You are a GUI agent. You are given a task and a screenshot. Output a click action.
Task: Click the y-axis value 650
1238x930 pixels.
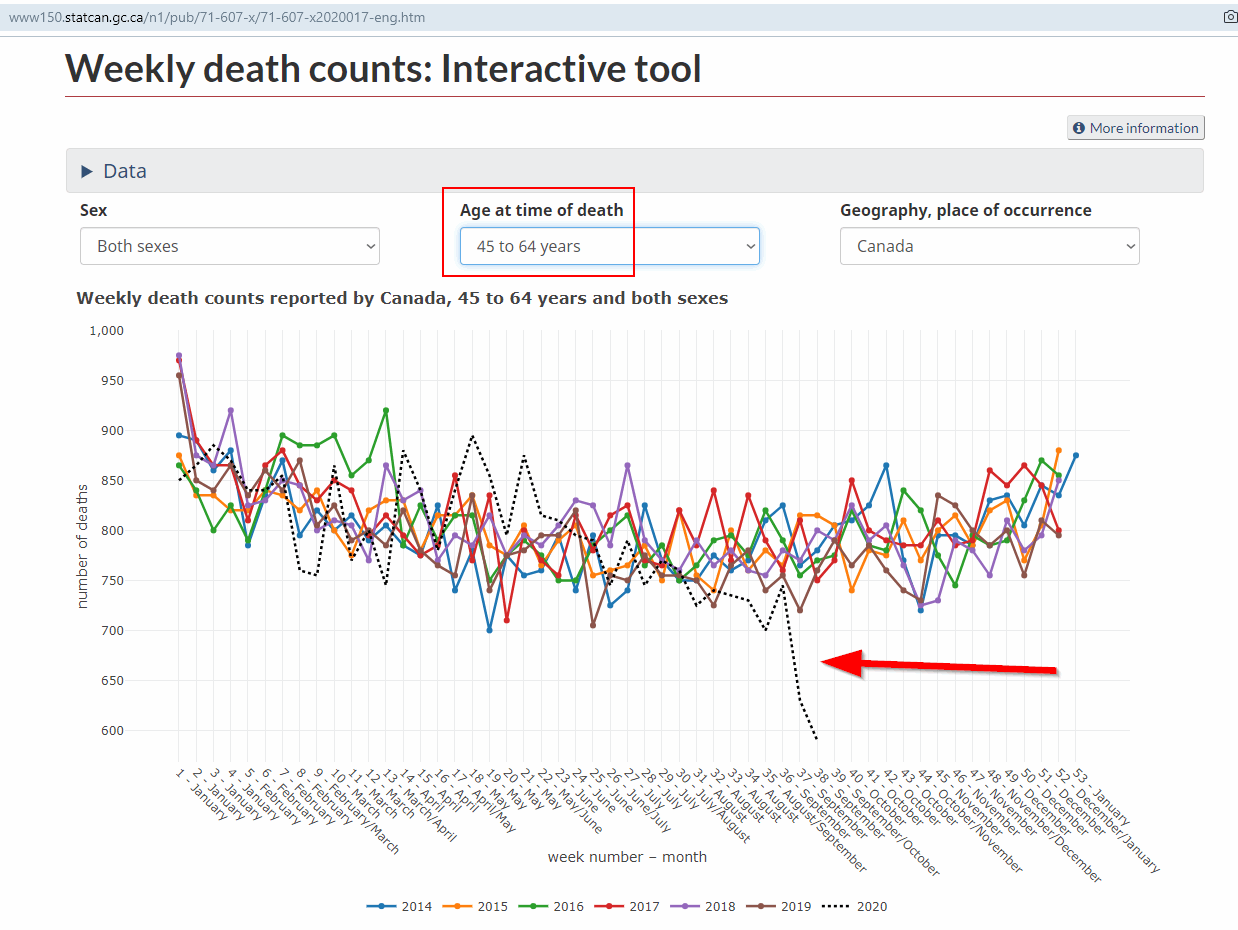pyautogui.click(x=110, y=680)
